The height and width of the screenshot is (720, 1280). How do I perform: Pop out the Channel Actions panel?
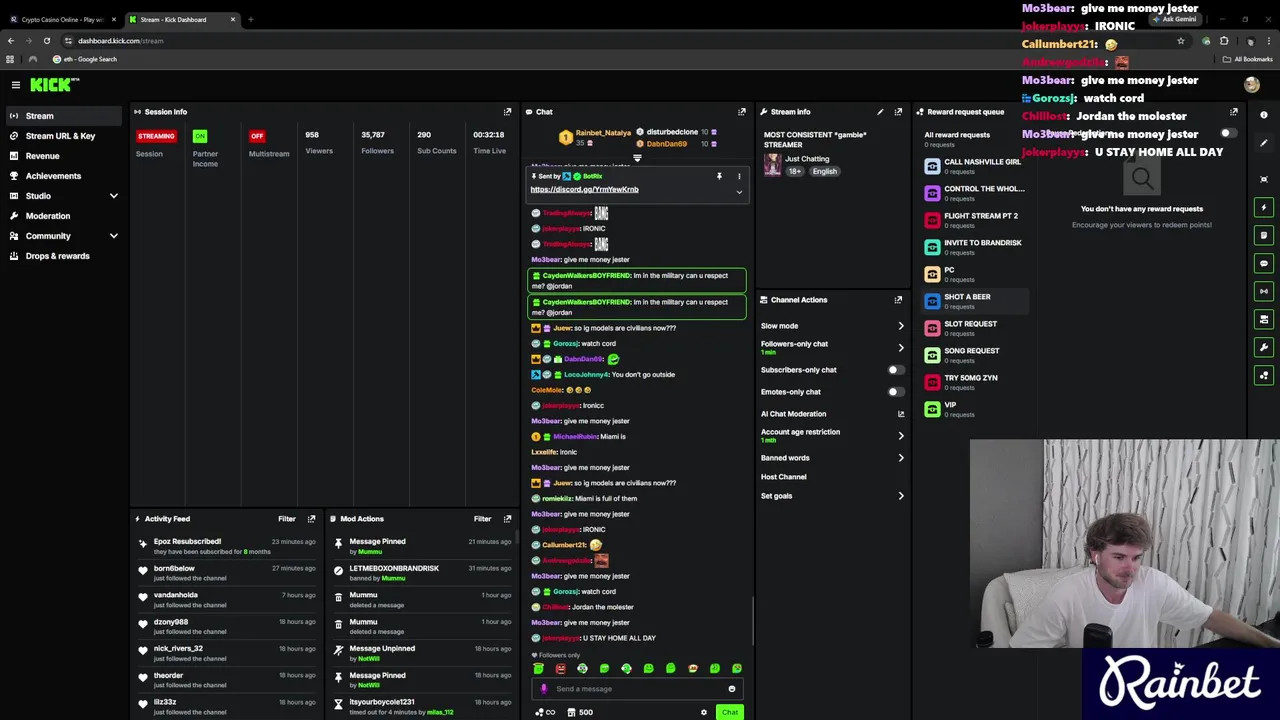click(x=898, y=300)
